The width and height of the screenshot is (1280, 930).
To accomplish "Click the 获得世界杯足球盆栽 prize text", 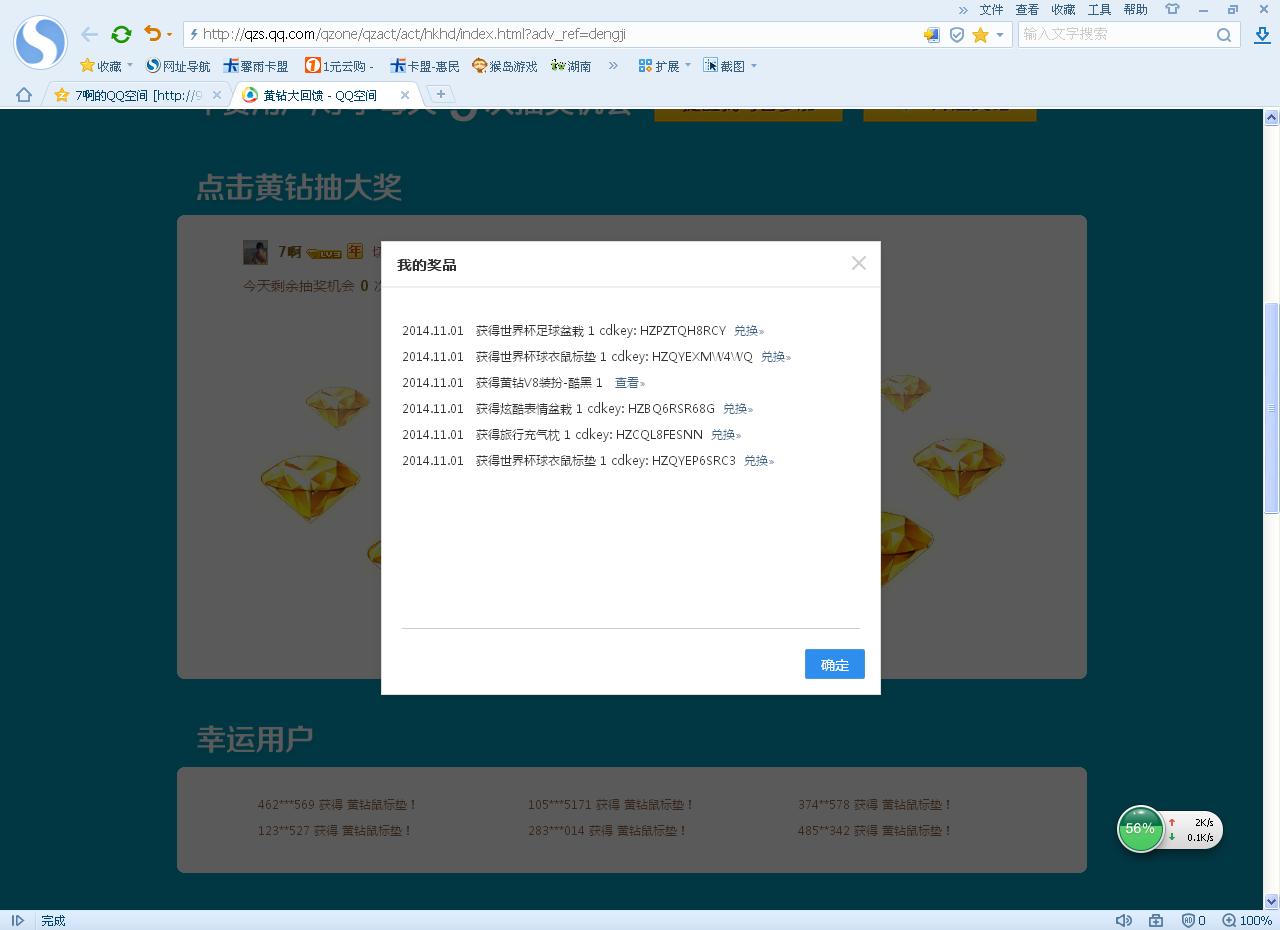I will pyautogui.click(x=530, y=331).
